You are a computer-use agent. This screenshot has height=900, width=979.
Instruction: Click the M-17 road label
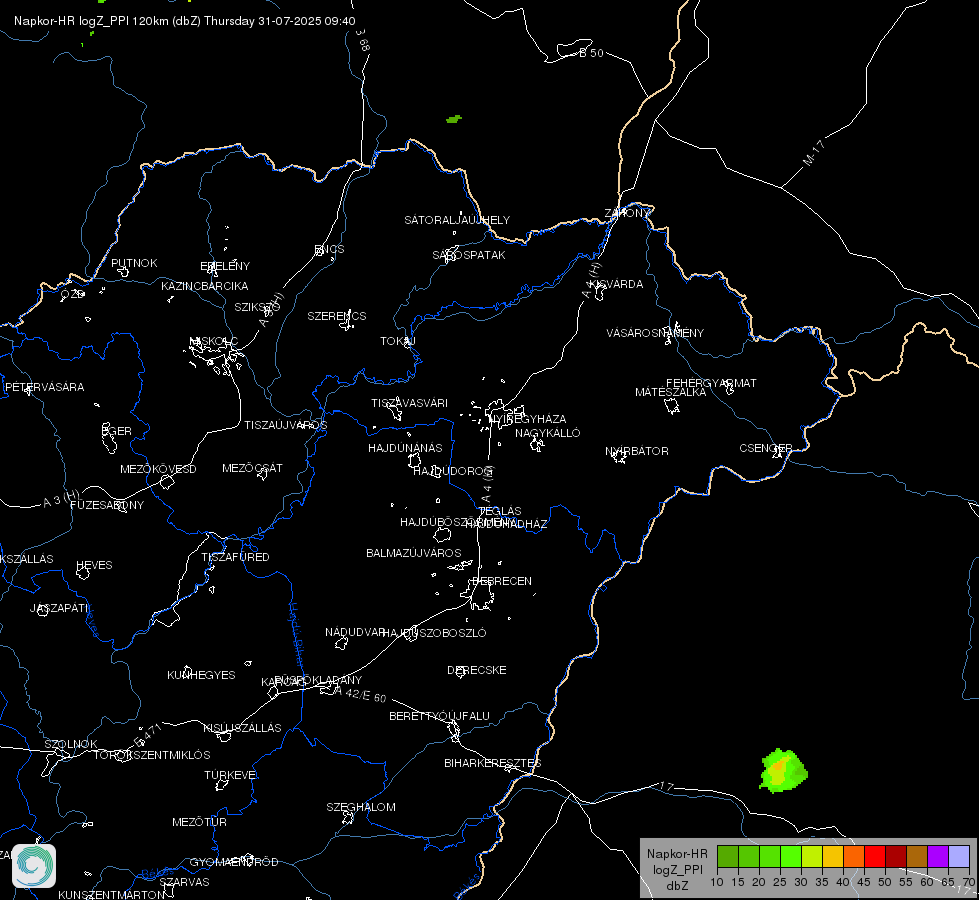(x=814, y=153)
